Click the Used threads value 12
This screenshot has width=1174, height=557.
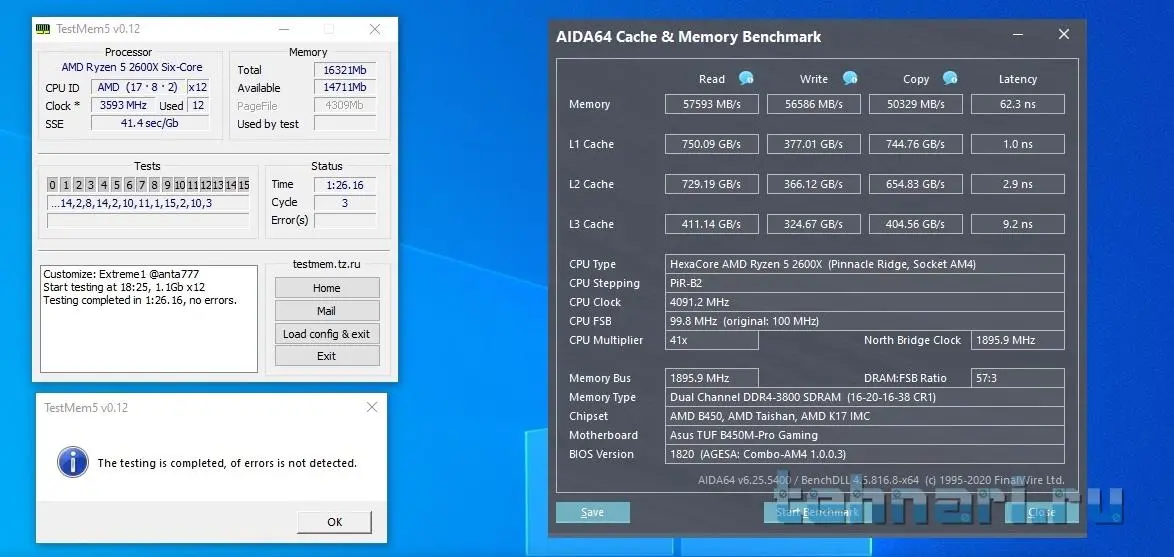[198, 106]
